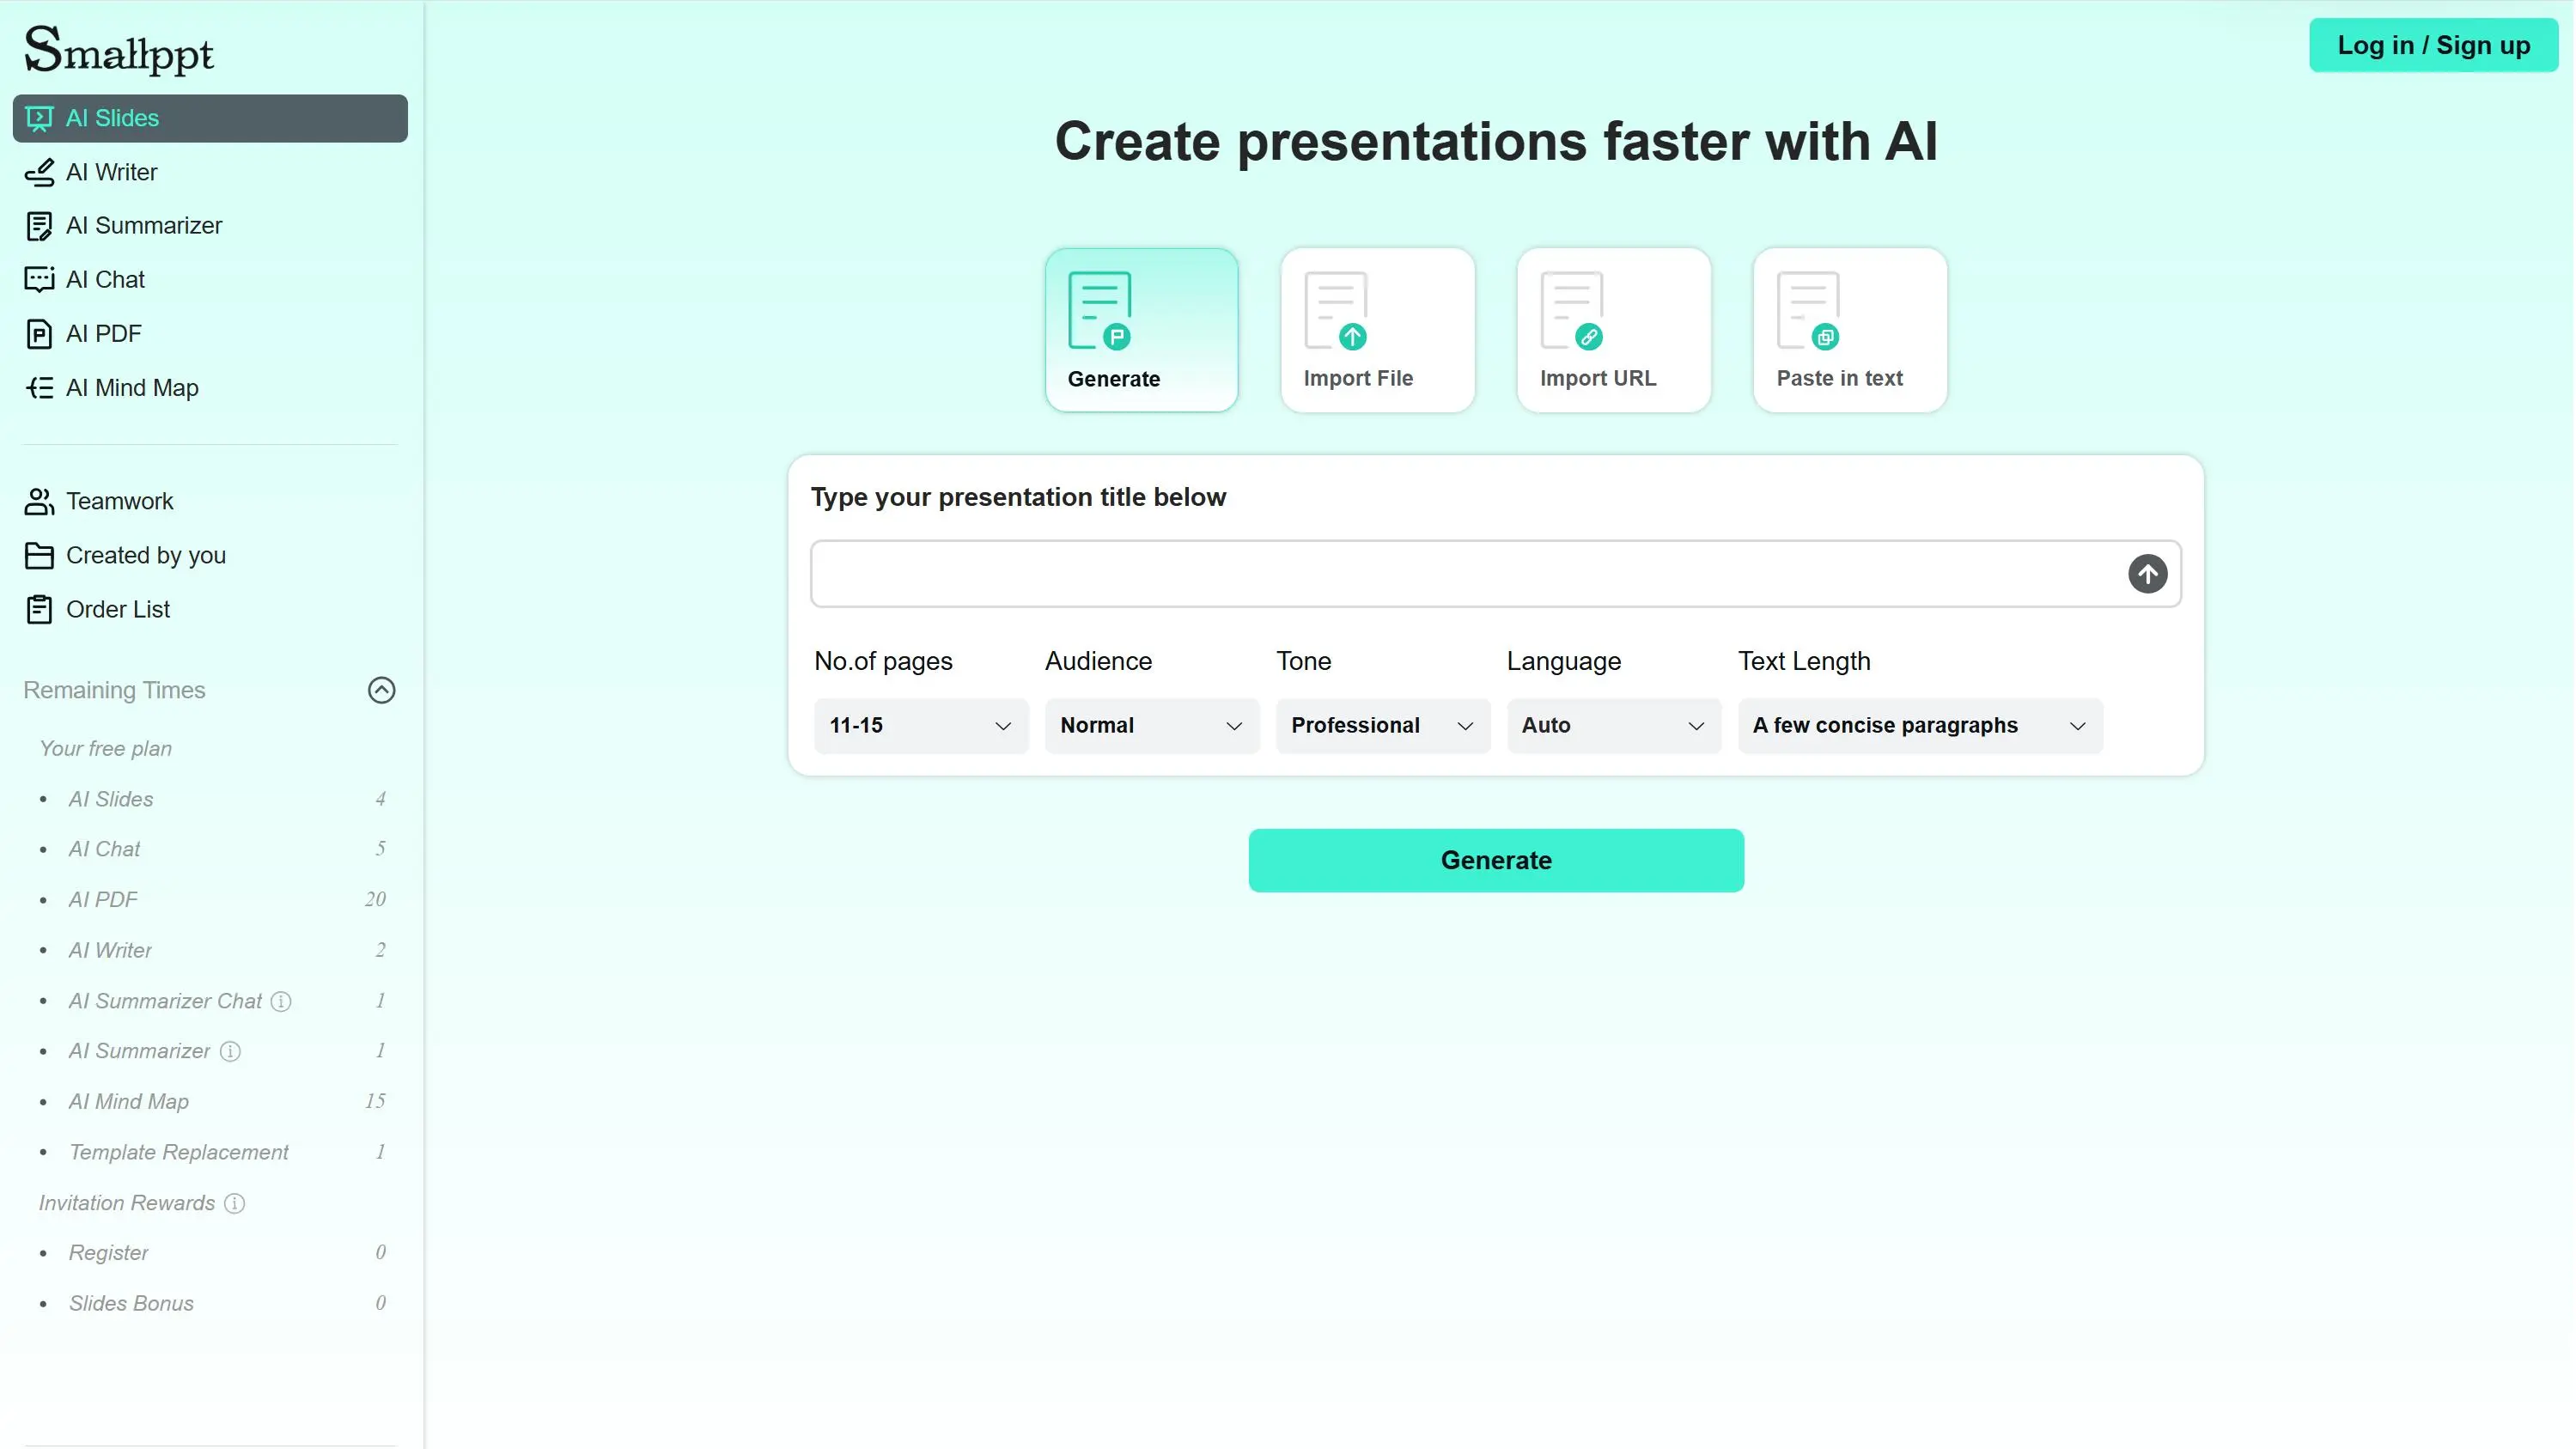This screenshot has height=1449, width=2576.
Task: Click the AI Summarizer Chat row text
Action: coord(165,1001)
